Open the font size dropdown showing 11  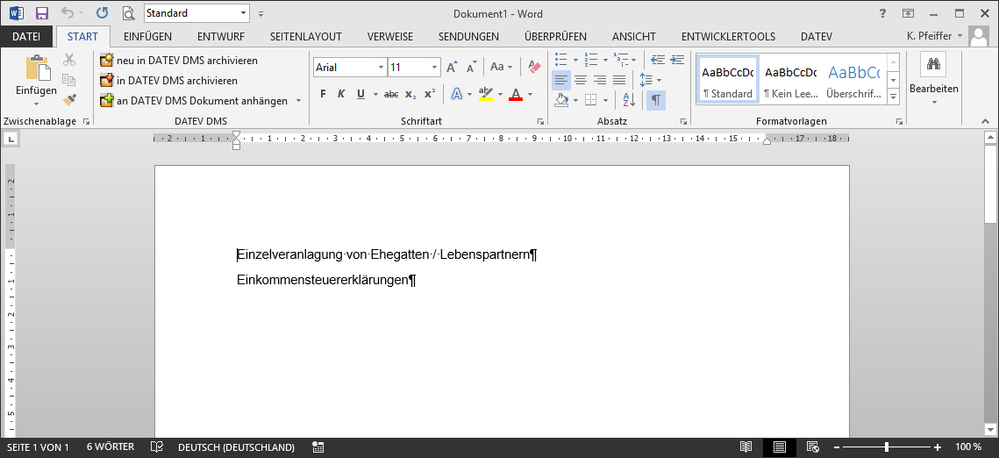click(x=434, y=67)
